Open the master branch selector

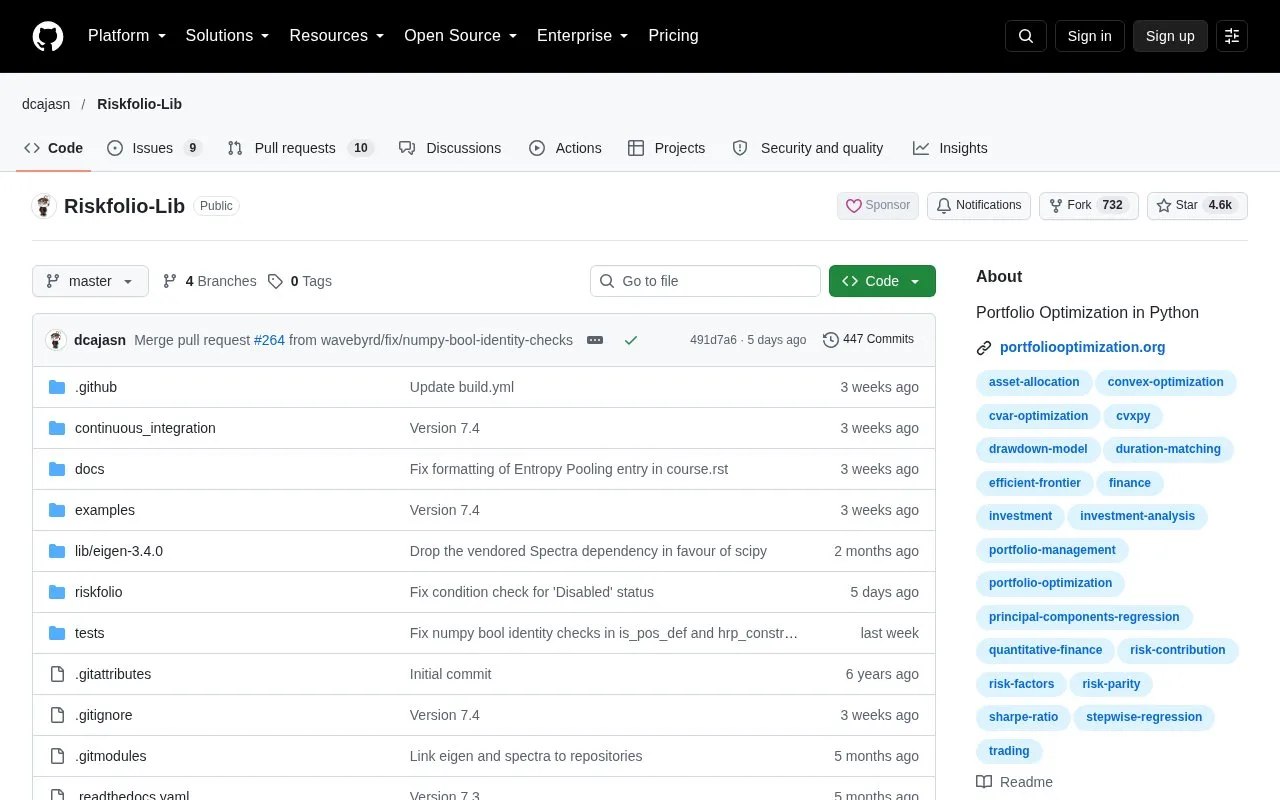pos(90,281)
